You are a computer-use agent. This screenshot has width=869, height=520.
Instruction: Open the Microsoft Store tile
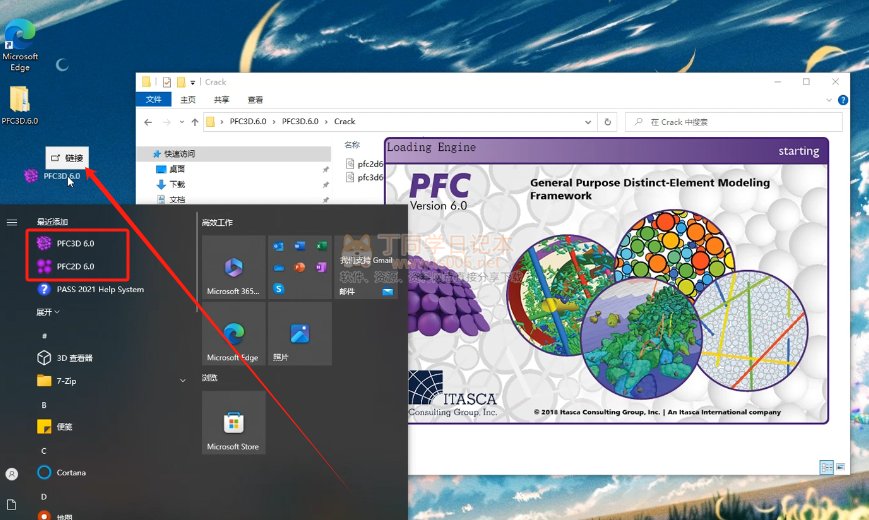(x=233, y=422)
